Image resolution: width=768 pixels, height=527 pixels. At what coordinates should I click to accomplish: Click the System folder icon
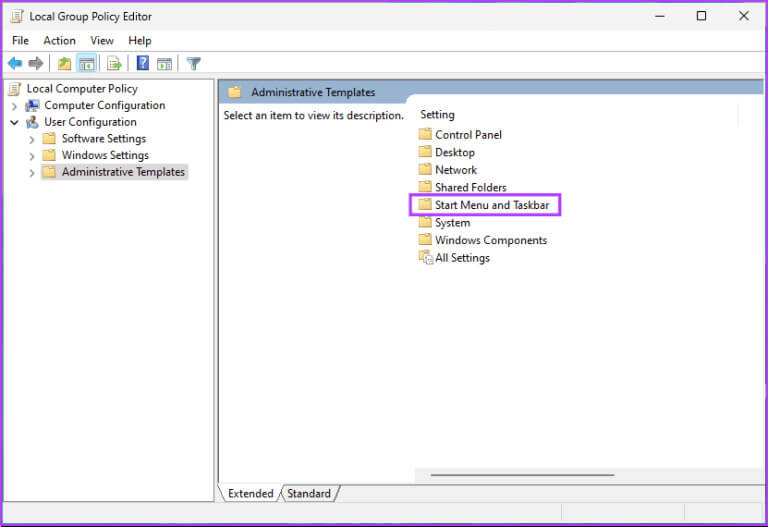(425, 222)
